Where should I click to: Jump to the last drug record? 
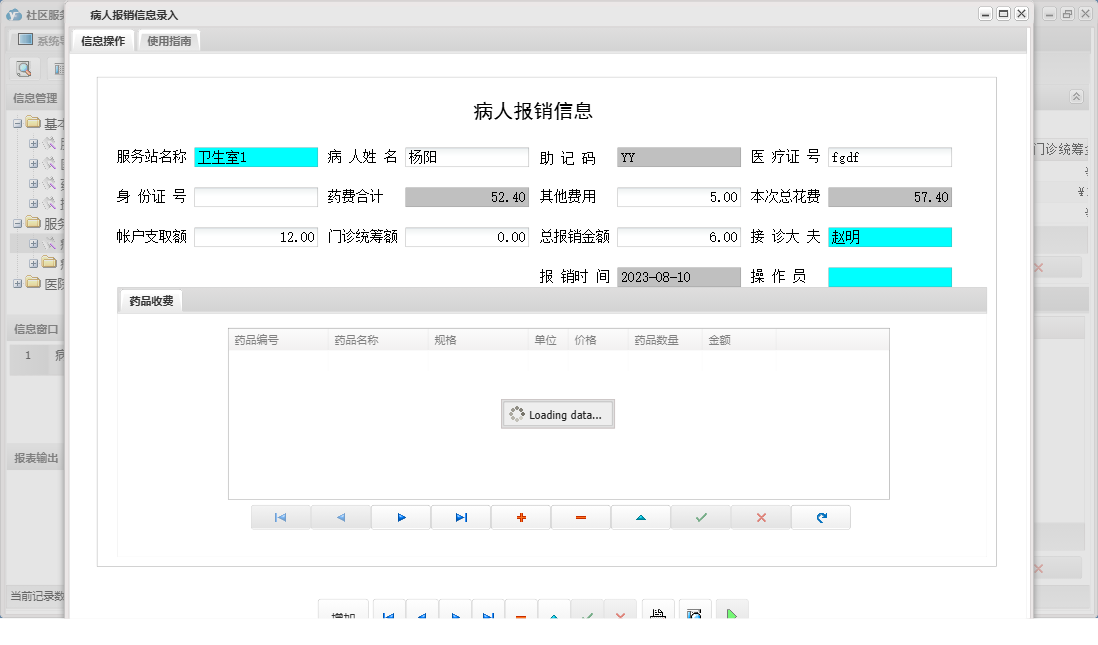(x=461, y=517)
